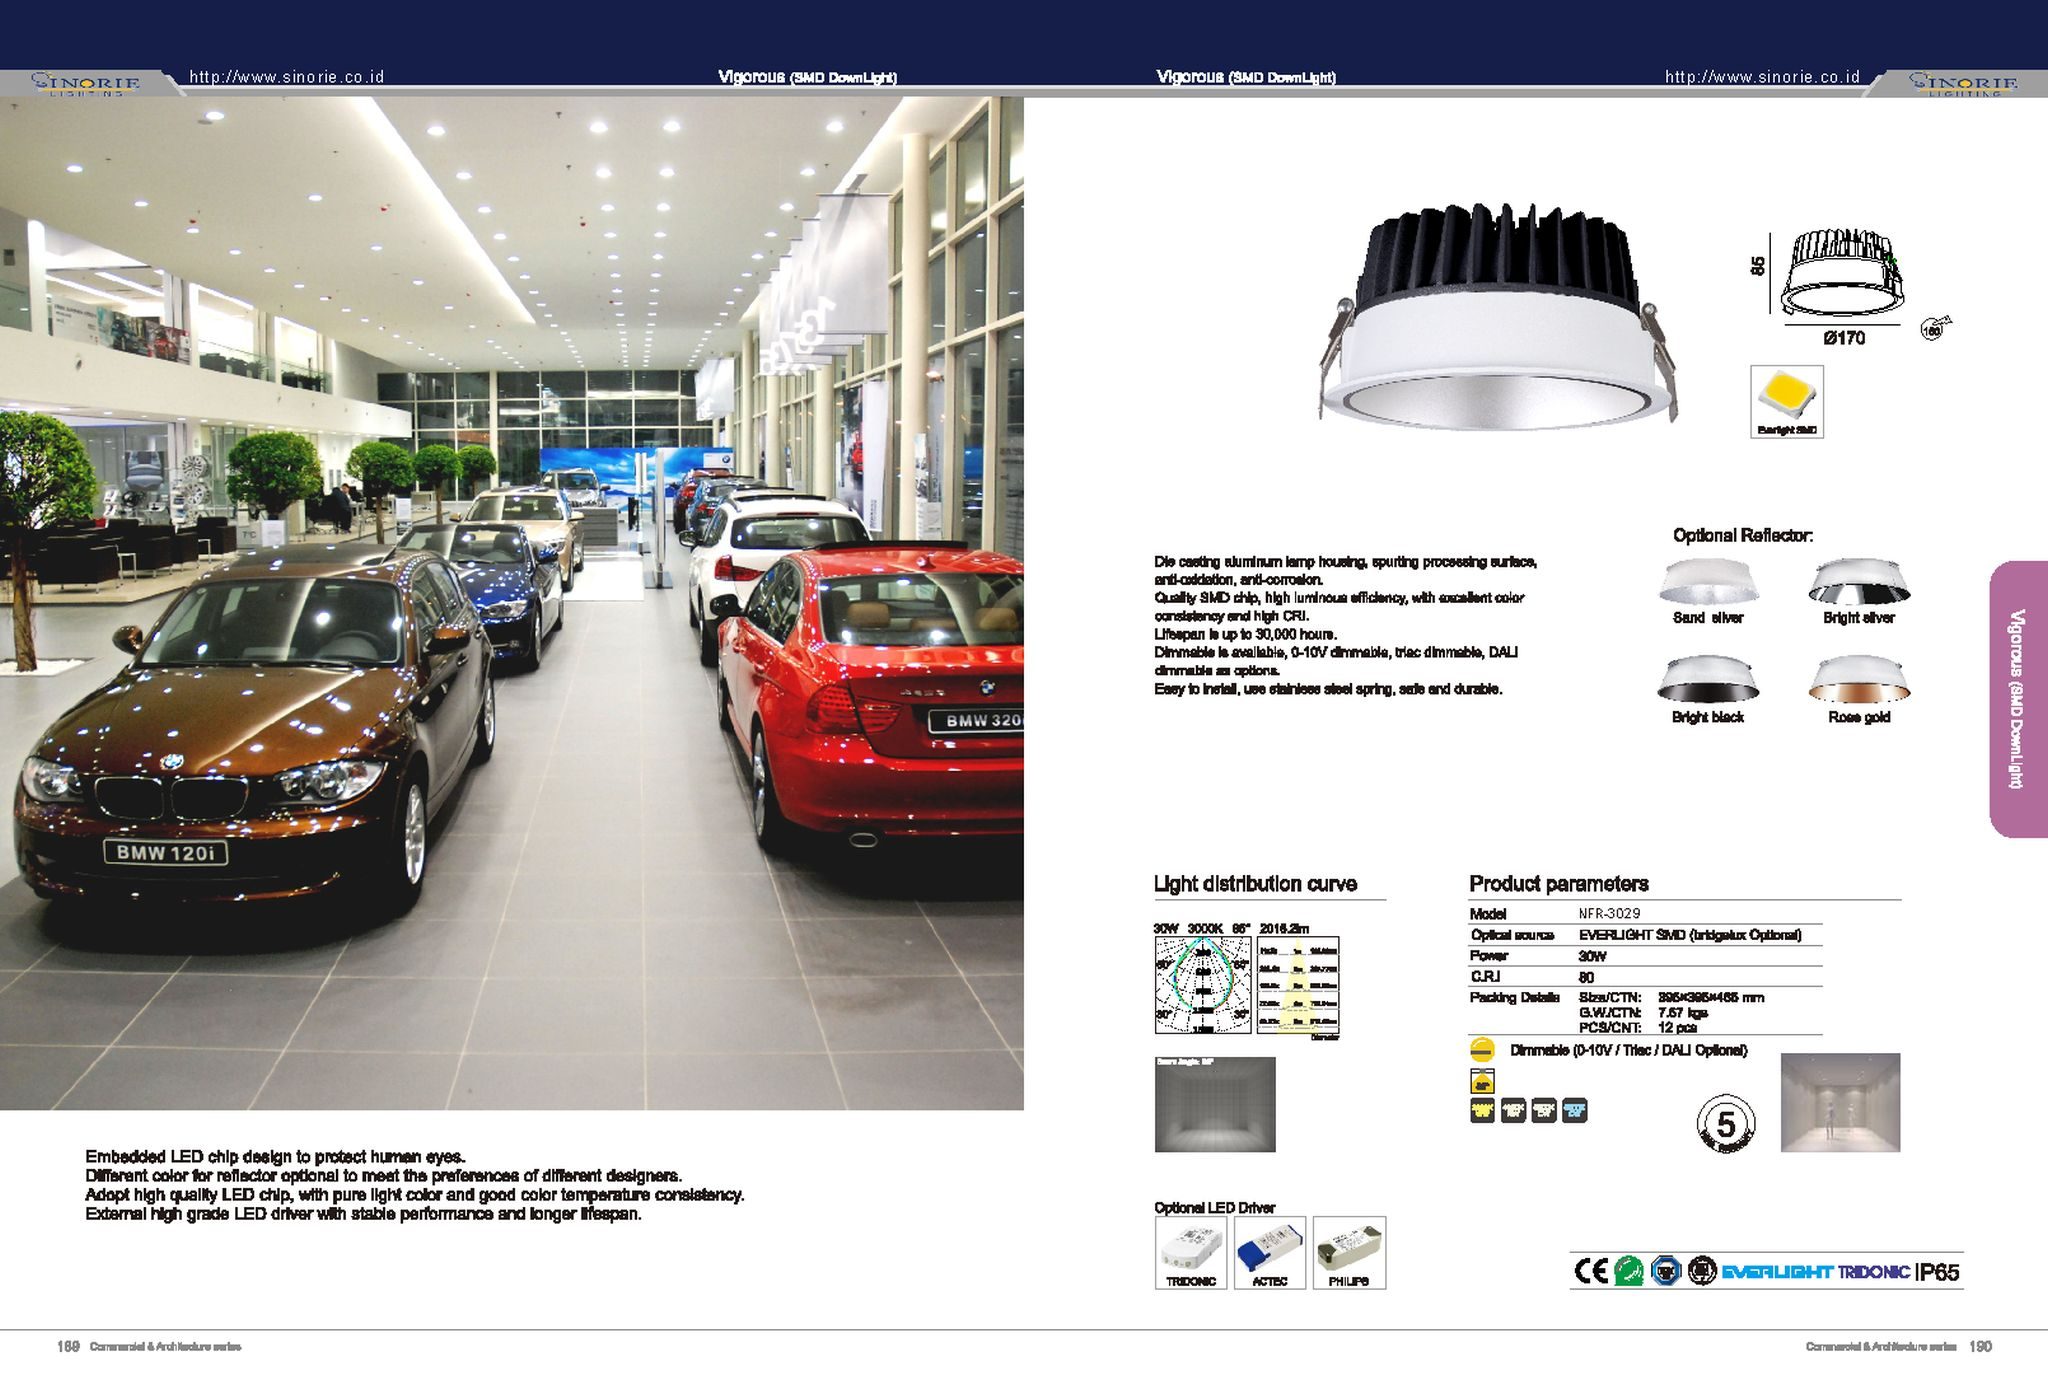Click the light distribution polar curve chart
The image size is (2048, 1399).
(1203, 985)
